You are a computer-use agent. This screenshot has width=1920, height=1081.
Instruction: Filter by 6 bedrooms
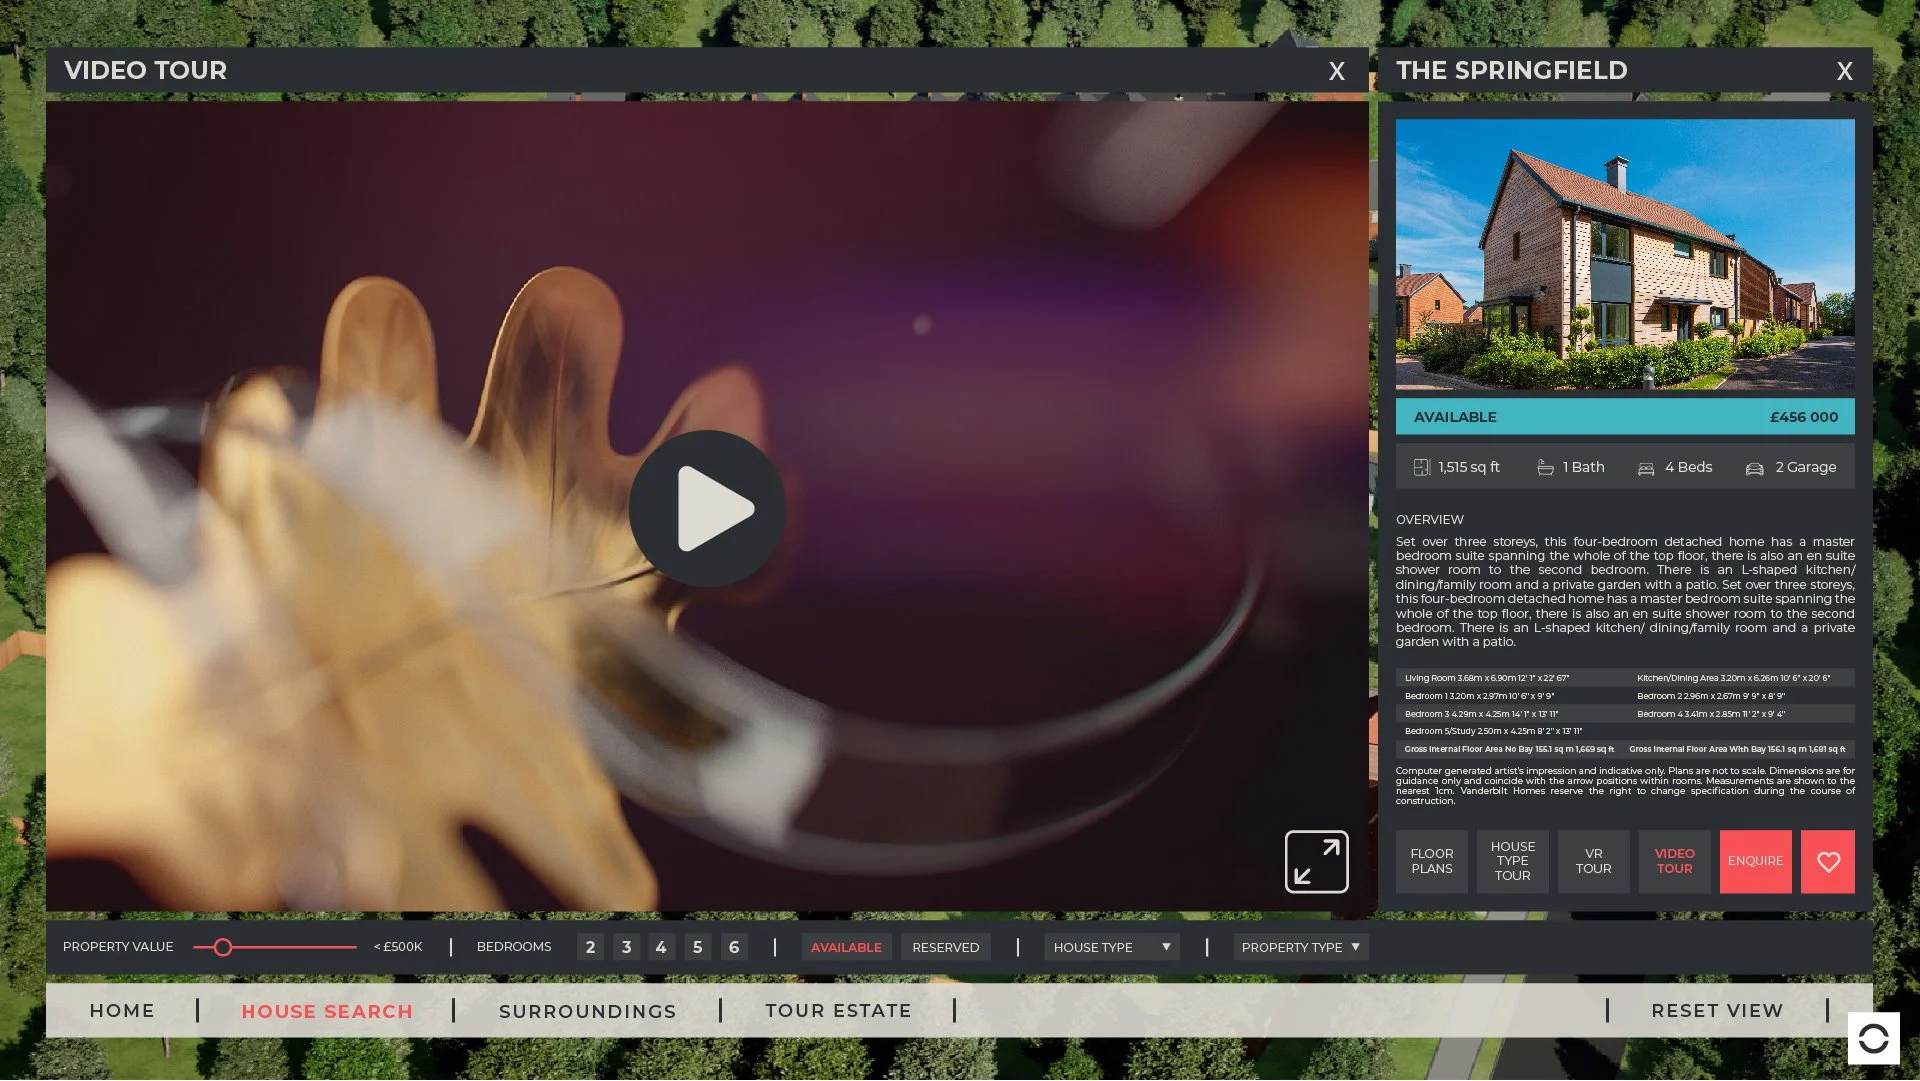coord(734,947)
